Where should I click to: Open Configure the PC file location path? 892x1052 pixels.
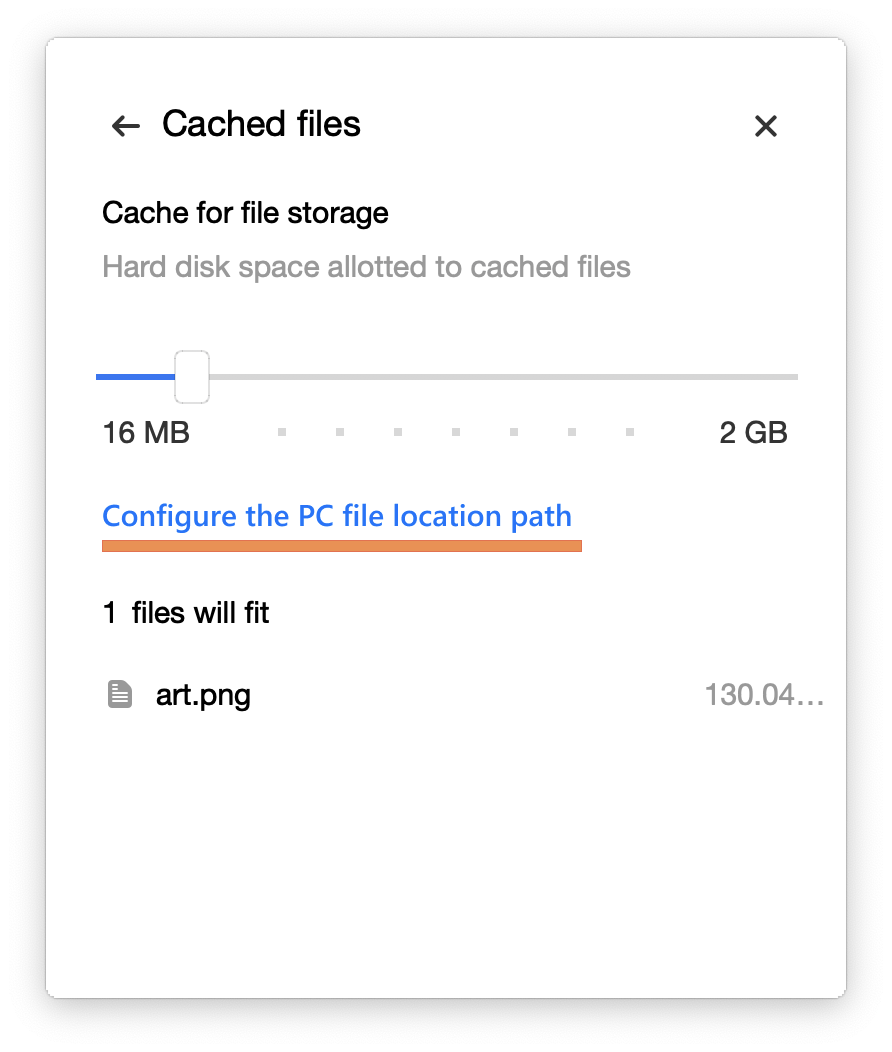pyautogui.click(x=337, y=516)
